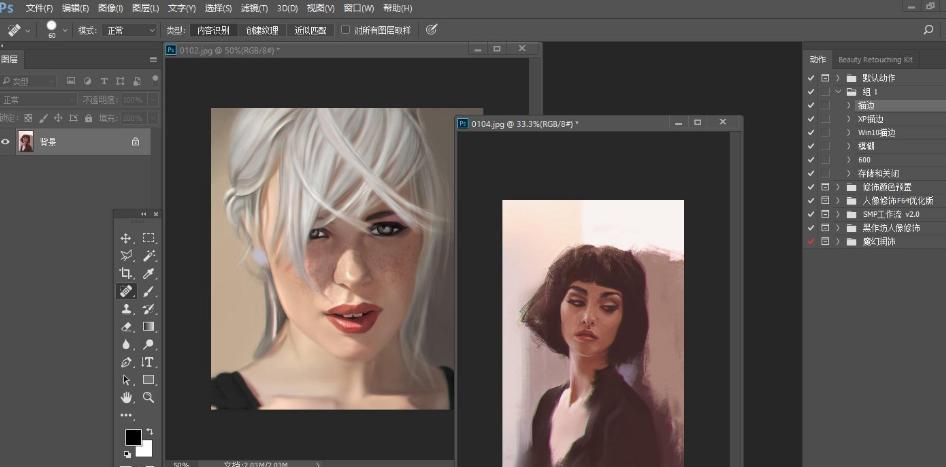Expand the 描边 action steps
This screenshot has height=467, width=946.
click(x=849, y=105)
